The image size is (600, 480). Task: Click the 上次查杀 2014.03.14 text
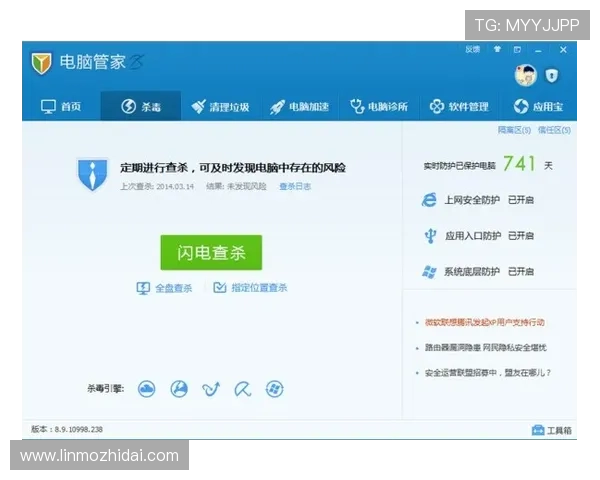point(157,186)
